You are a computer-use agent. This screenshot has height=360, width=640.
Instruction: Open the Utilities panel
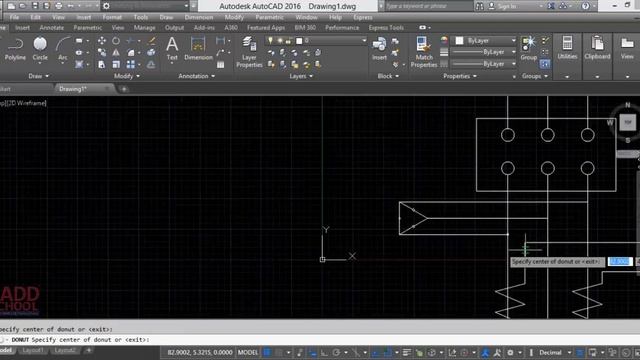point(567,49)
